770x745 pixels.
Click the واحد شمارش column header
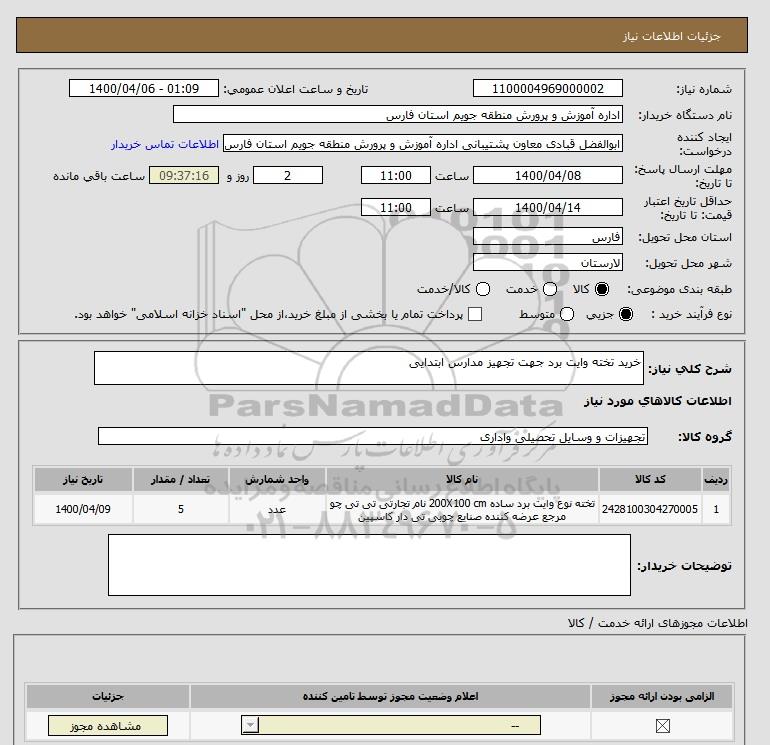coord(277,479)
